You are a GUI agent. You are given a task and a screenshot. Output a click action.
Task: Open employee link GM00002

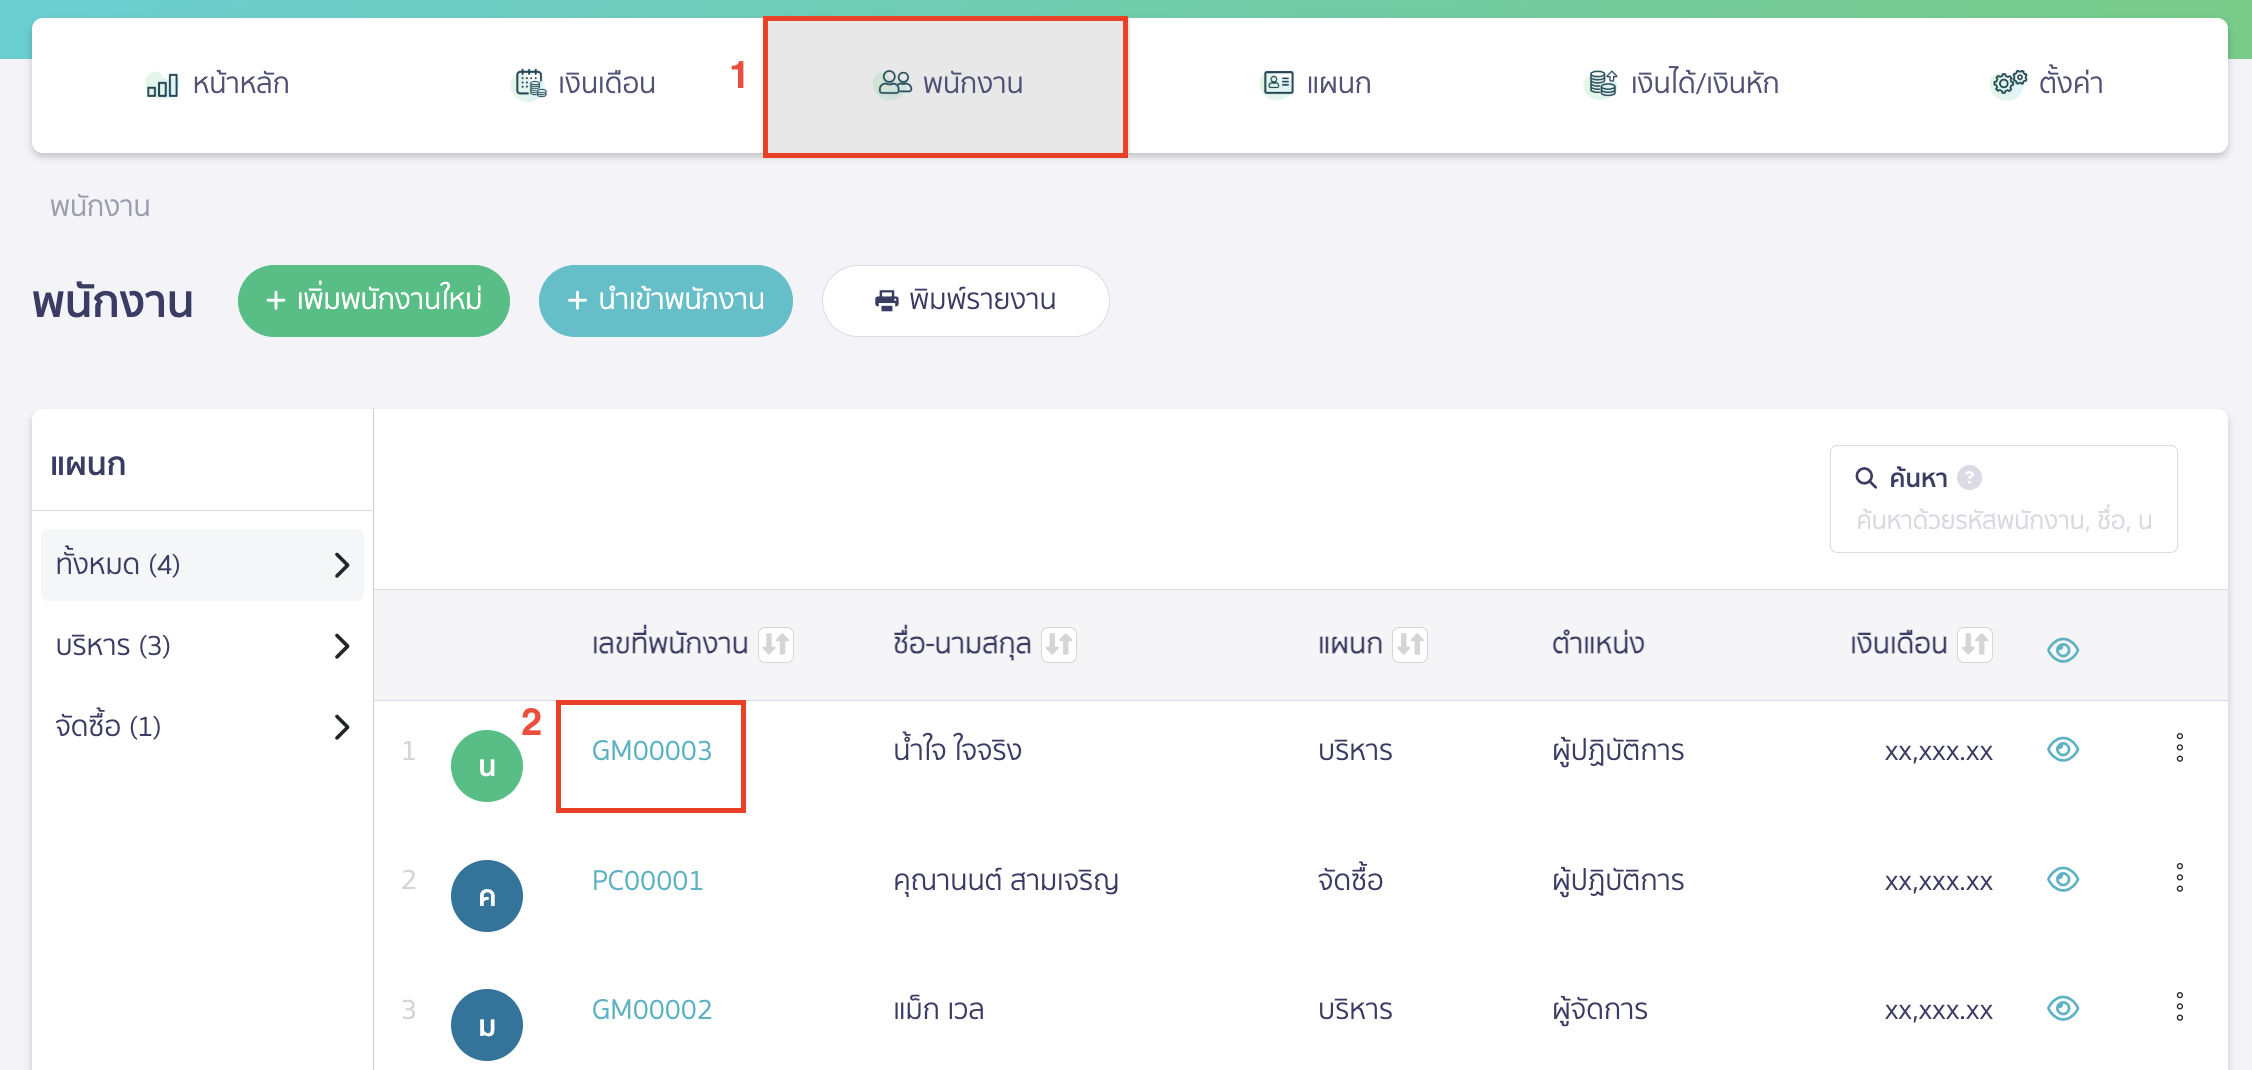tap(651, 1009)
